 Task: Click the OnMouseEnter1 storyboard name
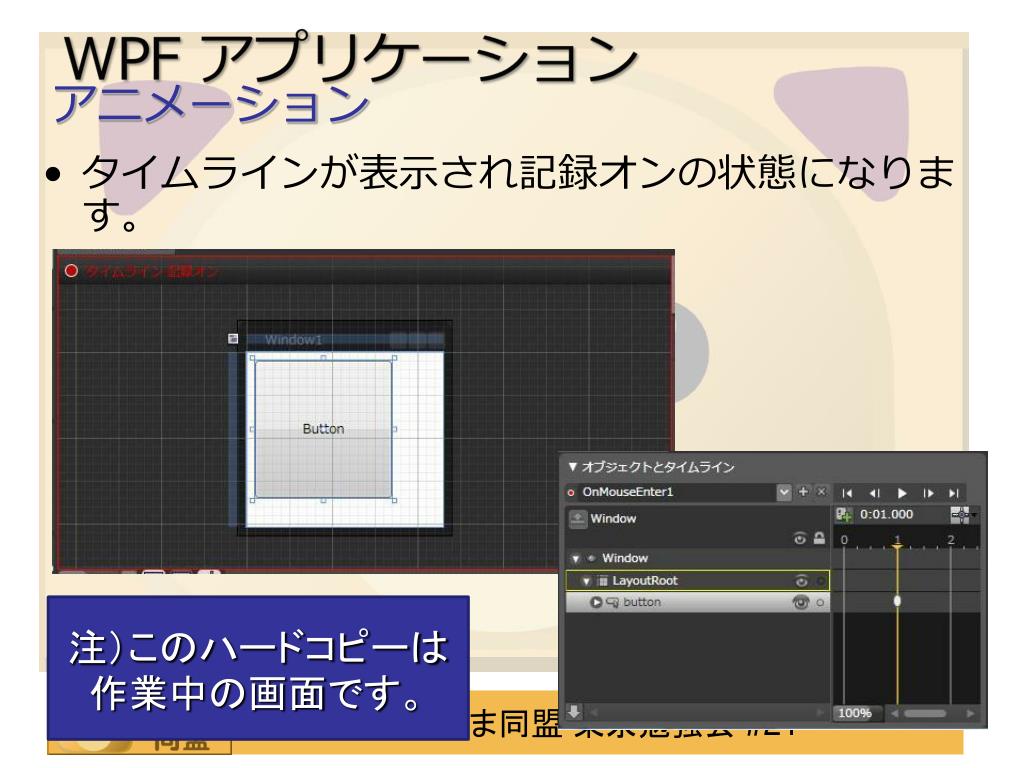click(628, 492)
